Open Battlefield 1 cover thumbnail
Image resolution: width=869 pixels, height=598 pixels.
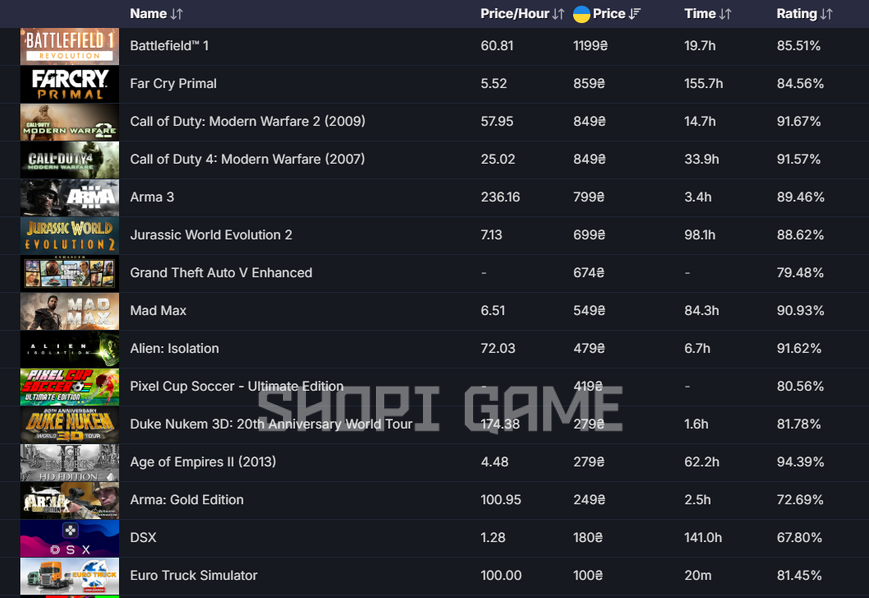click(x=70, y=47)
